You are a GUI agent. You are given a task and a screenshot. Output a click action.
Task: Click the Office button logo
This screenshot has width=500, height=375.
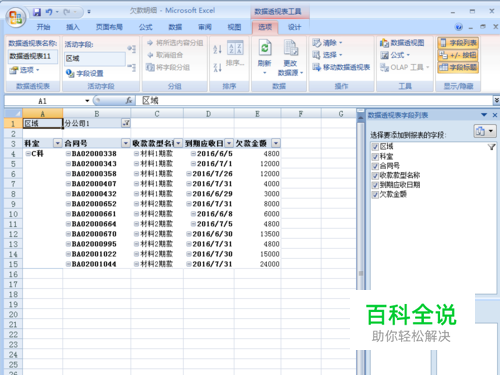[15, 17]
